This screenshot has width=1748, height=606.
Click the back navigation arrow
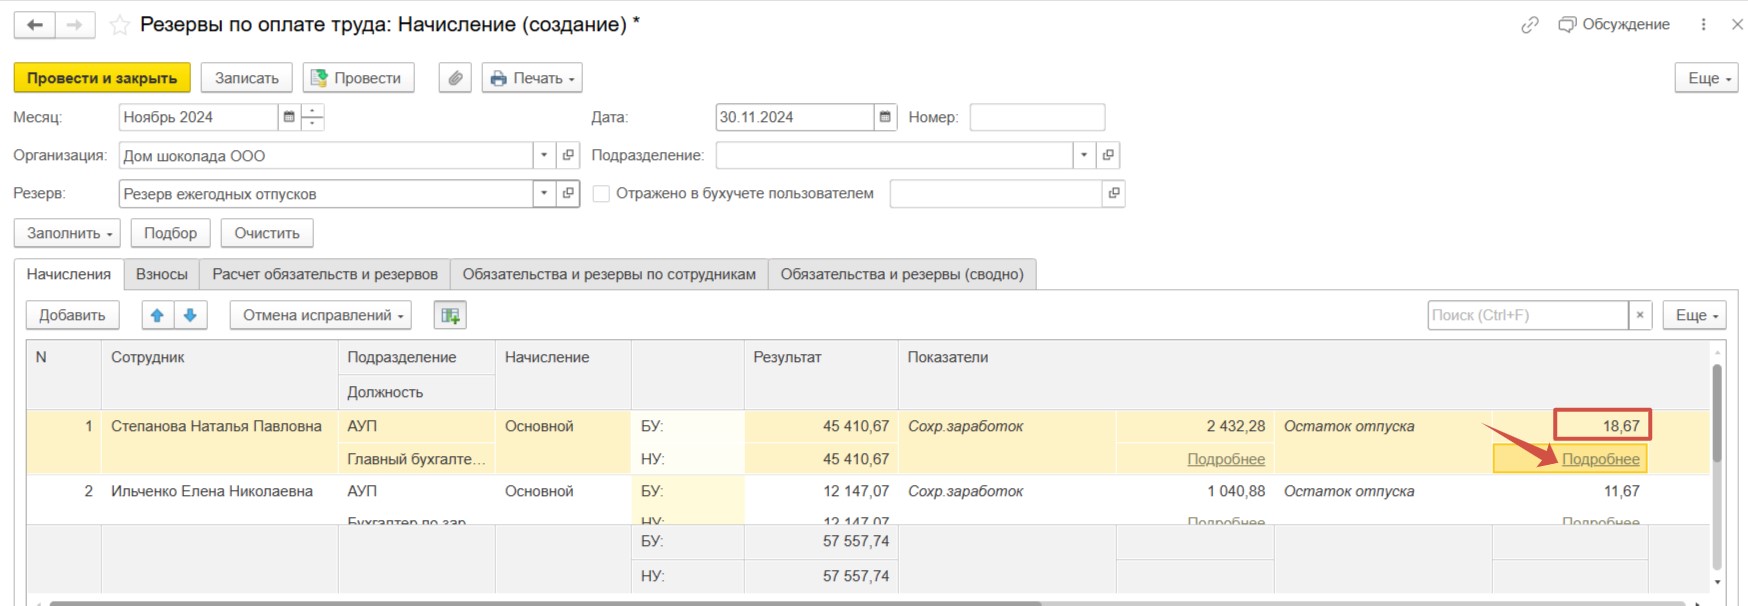tap(35, 25)
